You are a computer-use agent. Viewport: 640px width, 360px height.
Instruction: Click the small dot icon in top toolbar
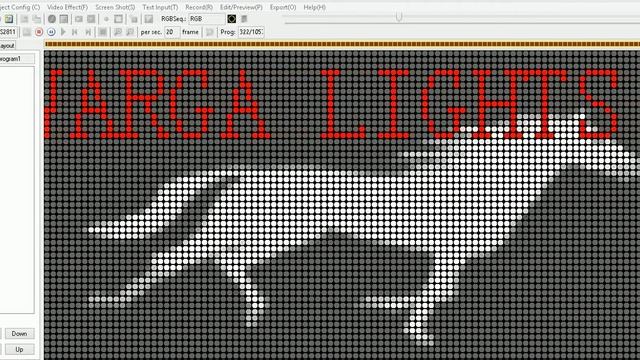pyautogui.click(x=107, y=19)
